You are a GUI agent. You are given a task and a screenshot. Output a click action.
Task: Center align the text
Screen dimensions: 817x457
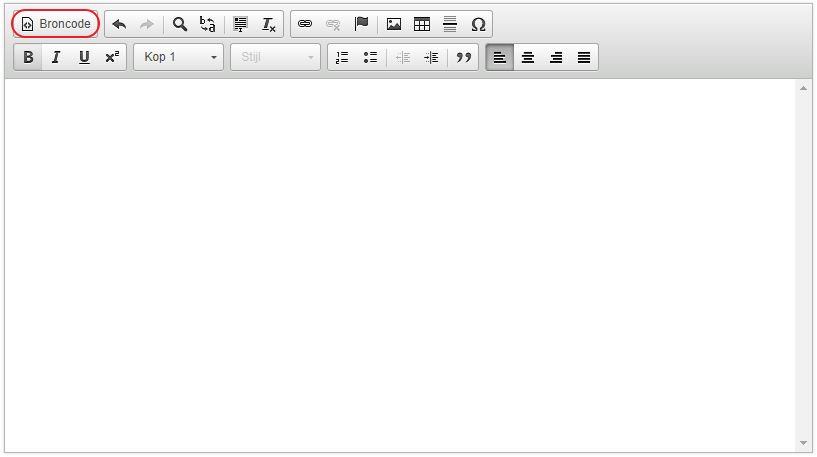[x=528, y=57]
